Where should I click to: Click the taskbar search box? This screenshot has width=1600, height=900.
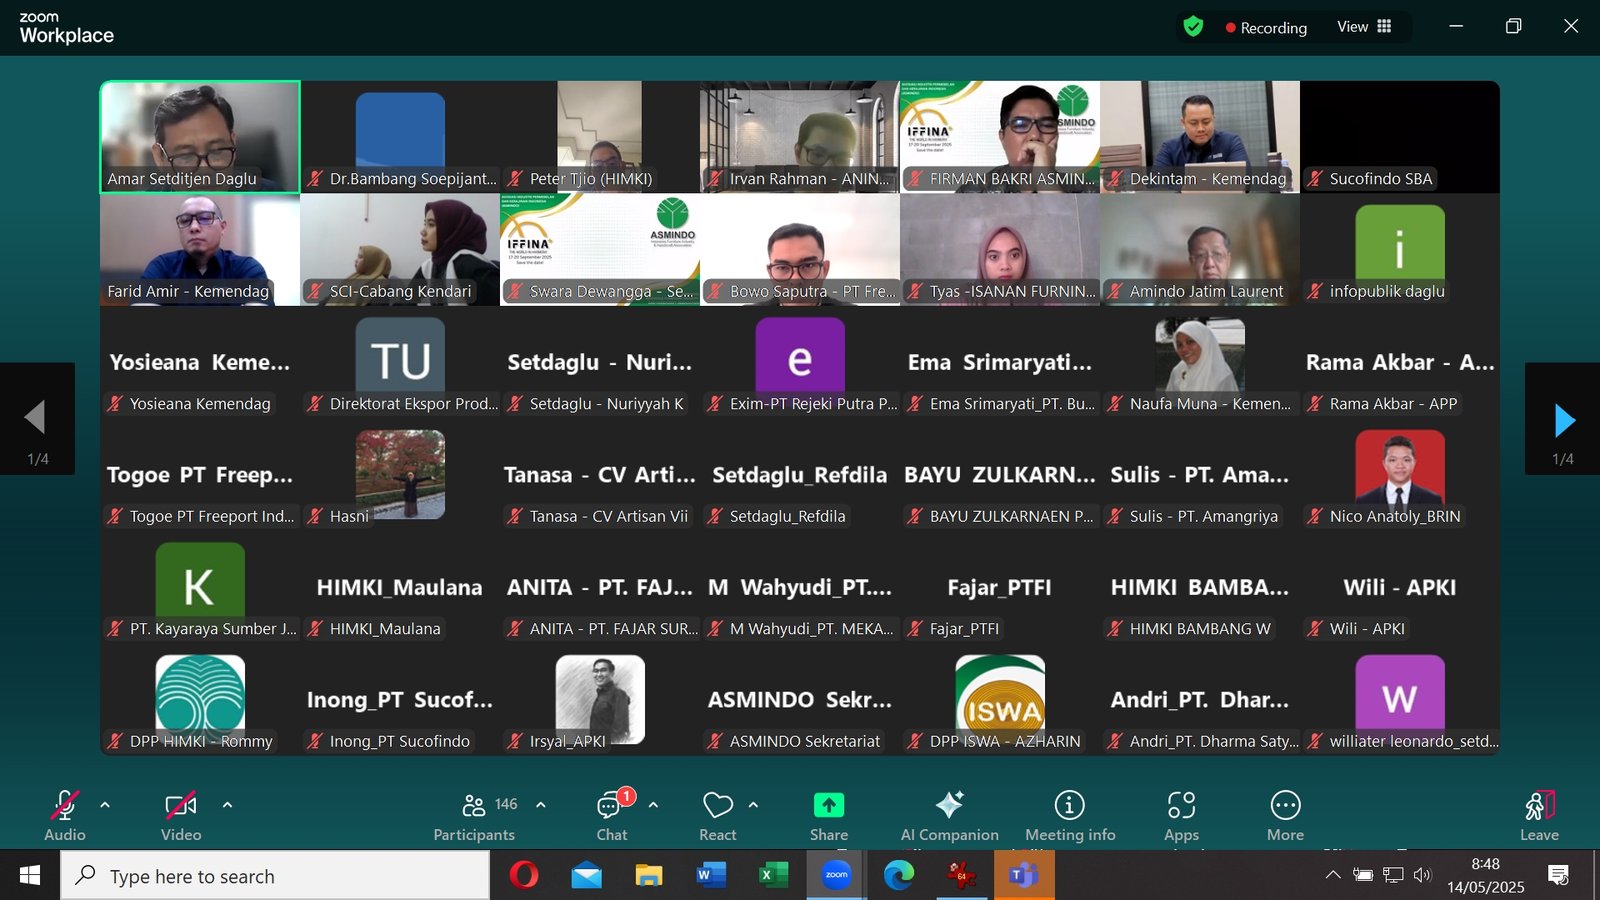pos(276,876)
